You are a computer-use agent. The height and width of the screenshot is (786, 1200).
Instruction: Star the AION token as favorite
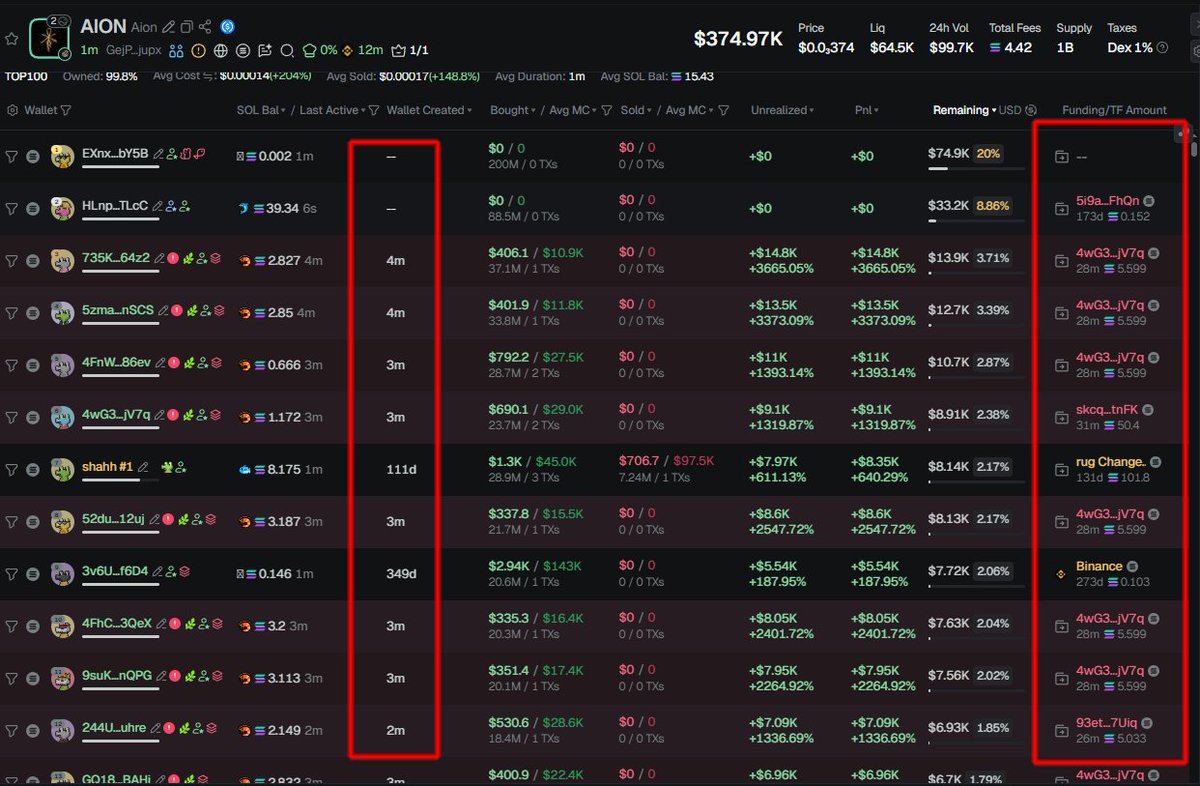tap(12, 39)
